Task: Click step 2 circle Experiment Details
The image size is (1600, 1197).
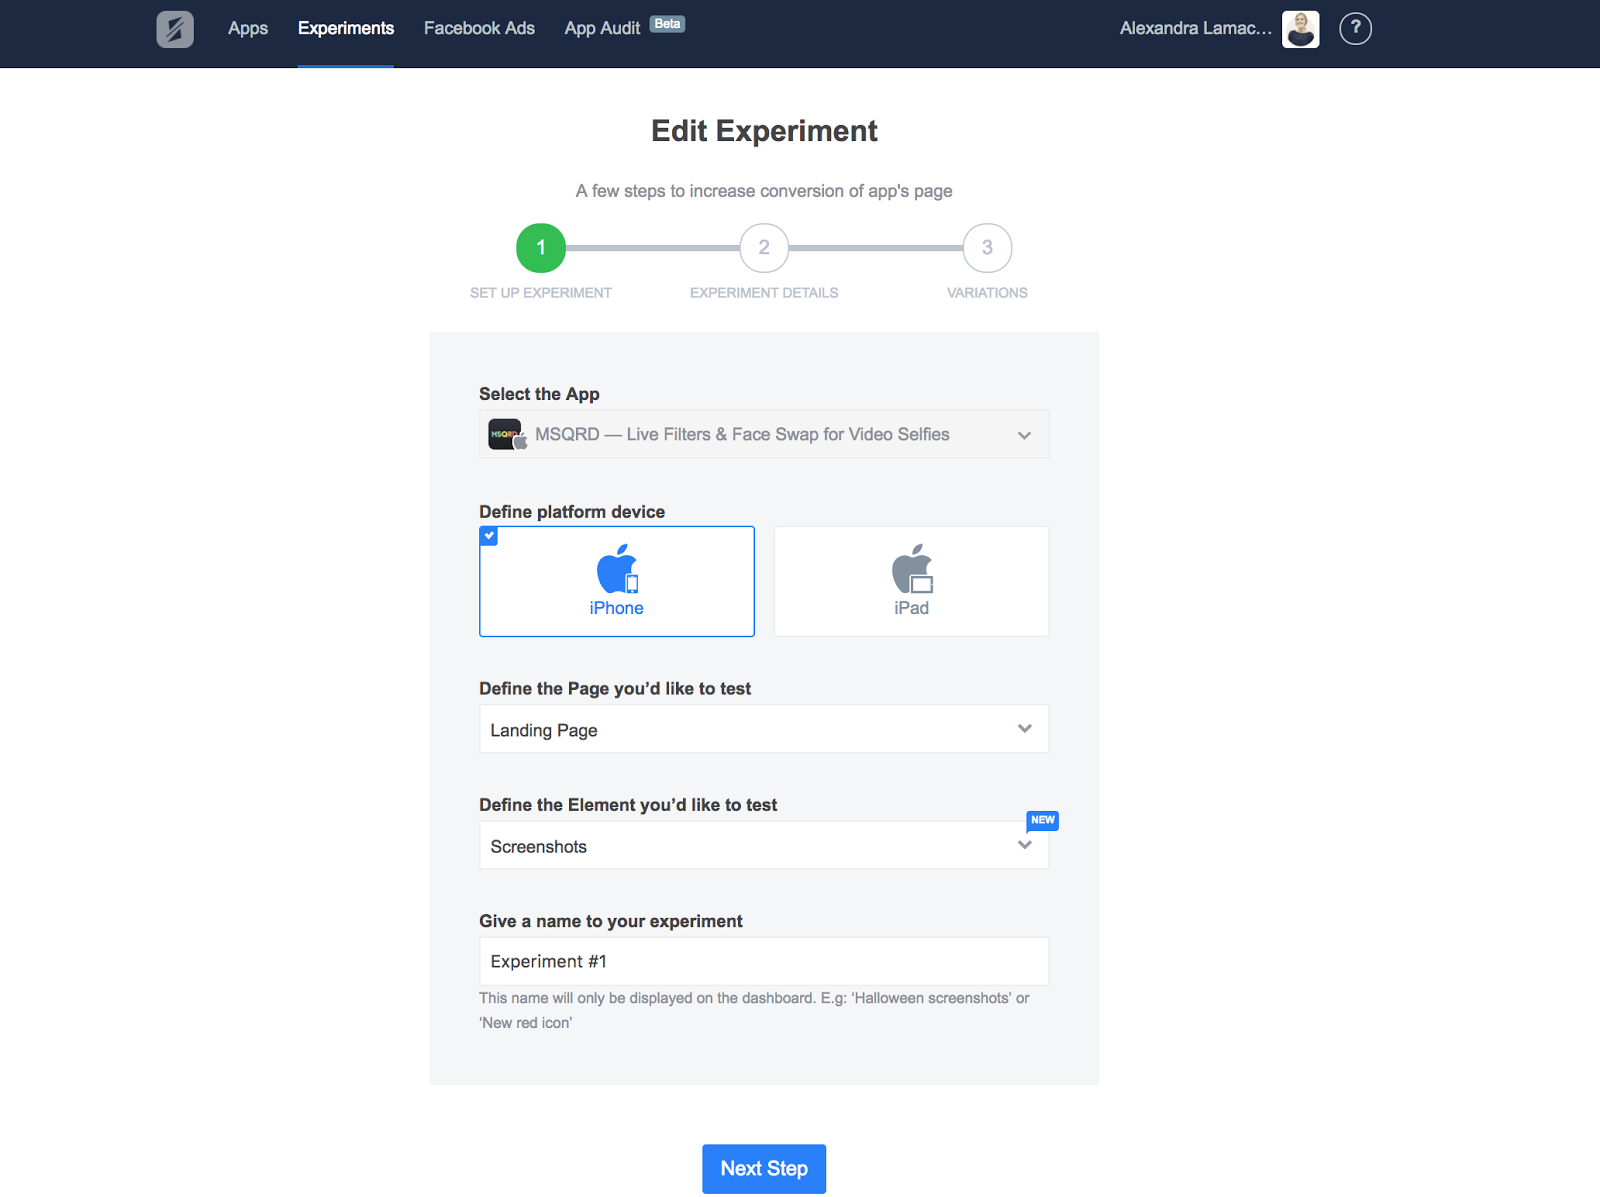Action: coord(764,248)
